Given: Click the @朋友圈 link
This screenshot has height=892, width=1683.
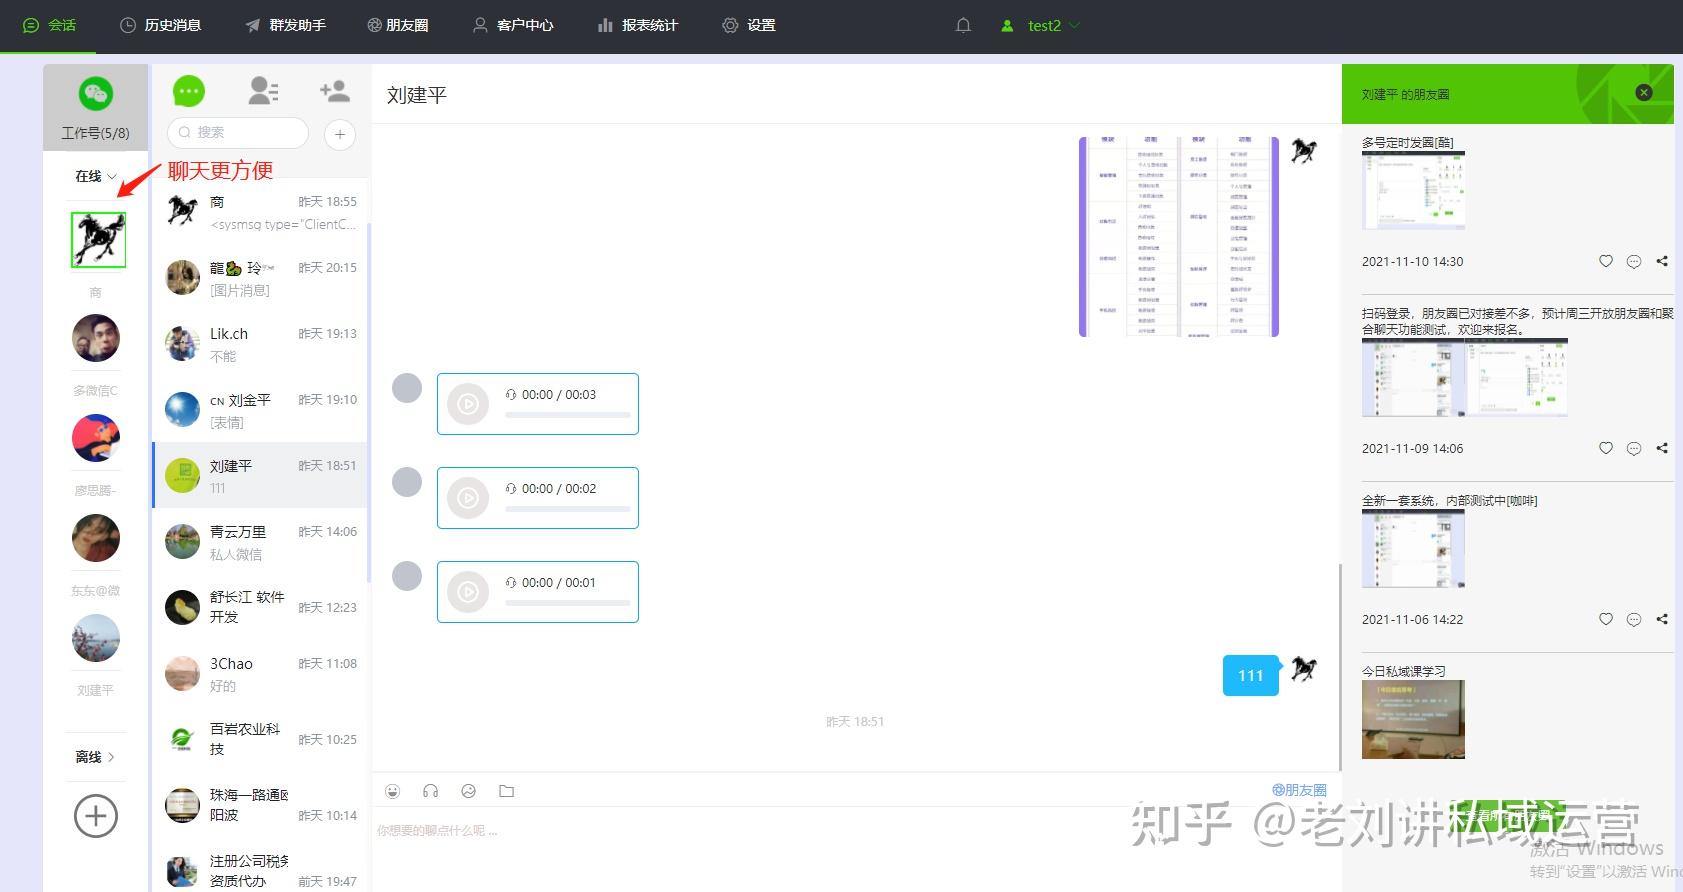Looking at the screenshot, I should [x=1299, y=790].
